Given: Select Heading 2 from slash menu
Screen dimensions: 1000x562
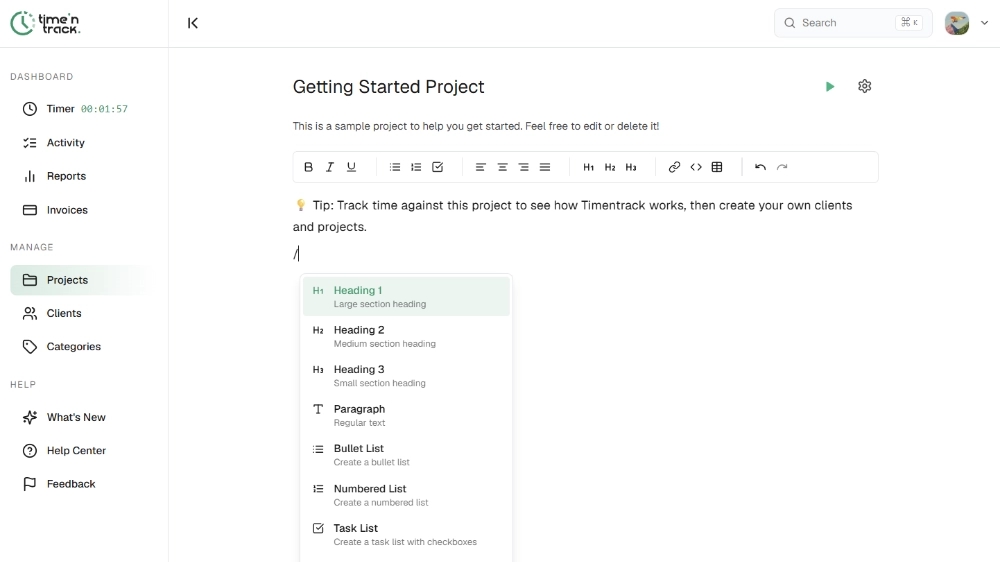Looking at the screenshot, I should coord(406,336).
